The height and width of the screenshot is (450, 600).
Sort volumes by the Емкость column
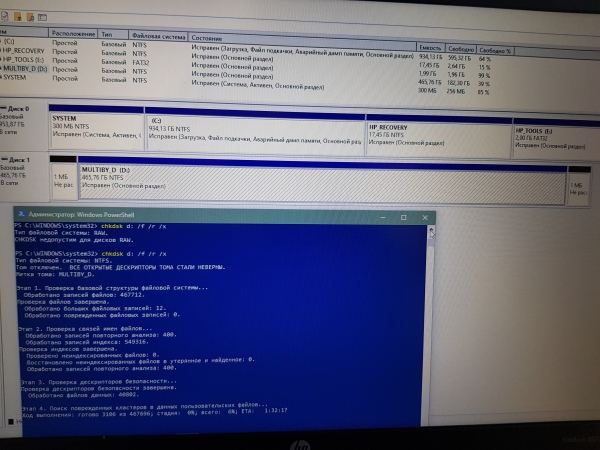click(432, 48)
